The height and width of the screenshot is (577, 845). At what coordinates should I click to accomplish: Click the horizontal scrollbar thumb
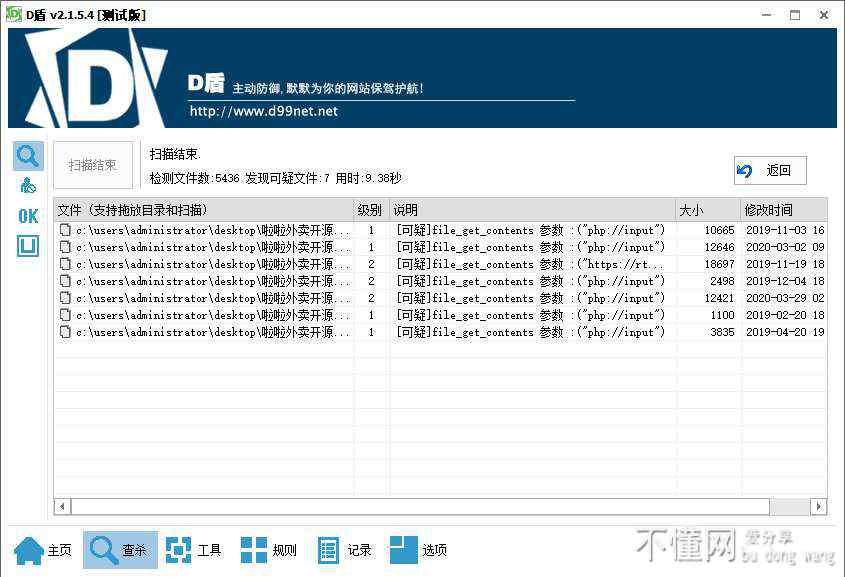point(420,506)
